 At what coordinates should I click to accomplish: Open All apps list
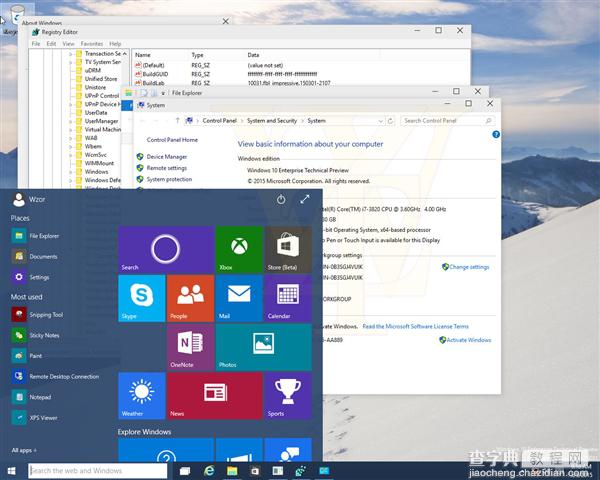point(24,451)
